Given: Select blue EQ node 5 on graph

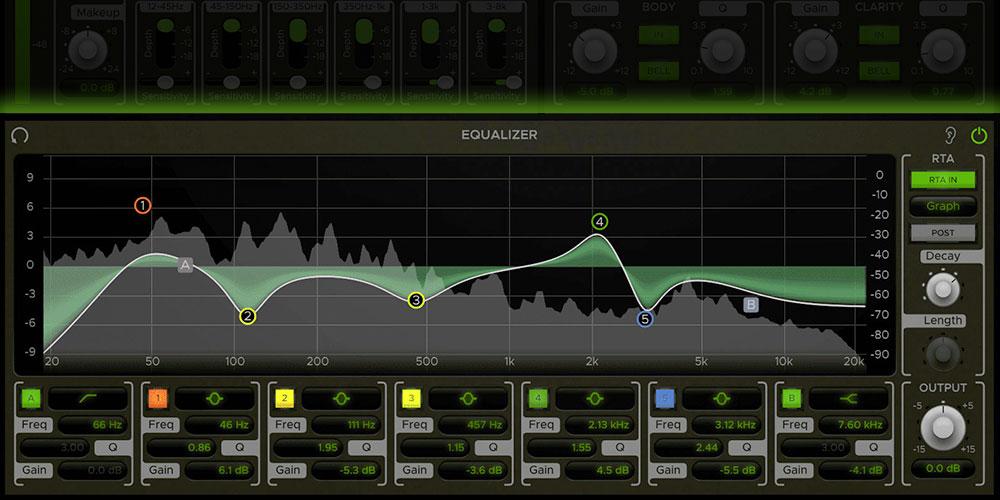Looking at the screenshot, I should 645,319.
